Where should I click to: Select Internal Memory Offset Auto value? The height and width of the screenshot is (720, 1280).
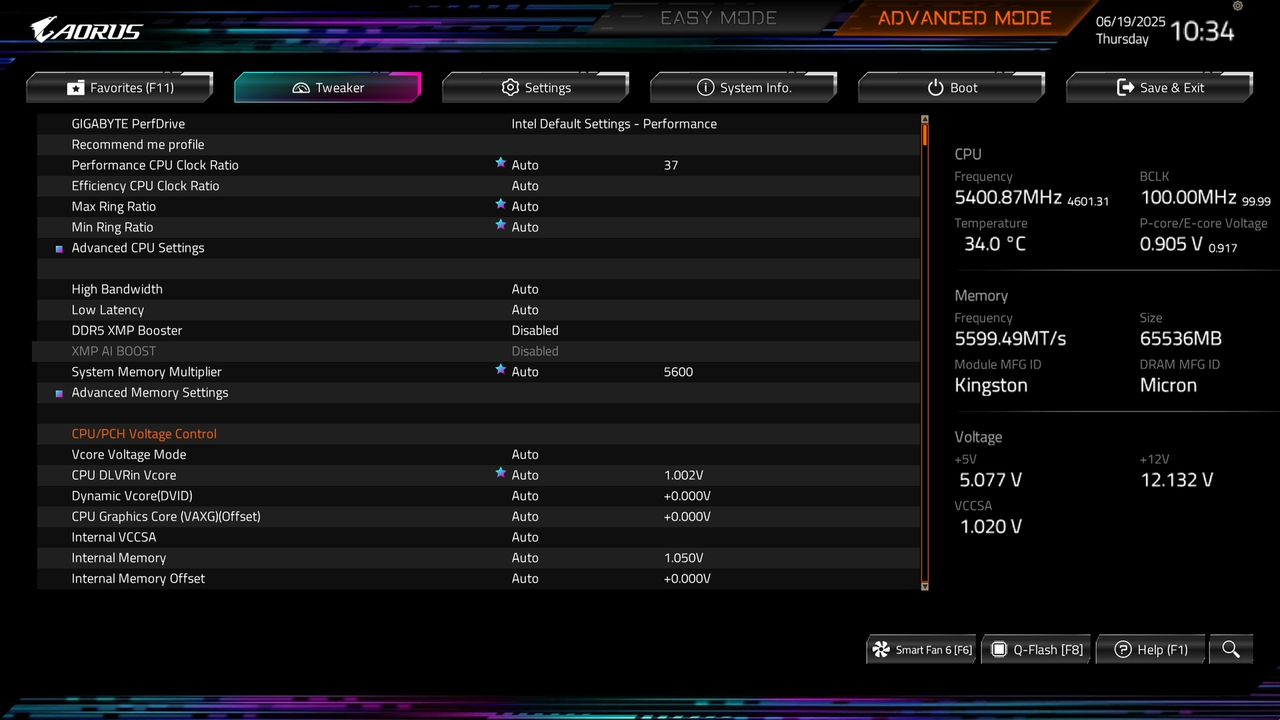[x=525, y=579]
